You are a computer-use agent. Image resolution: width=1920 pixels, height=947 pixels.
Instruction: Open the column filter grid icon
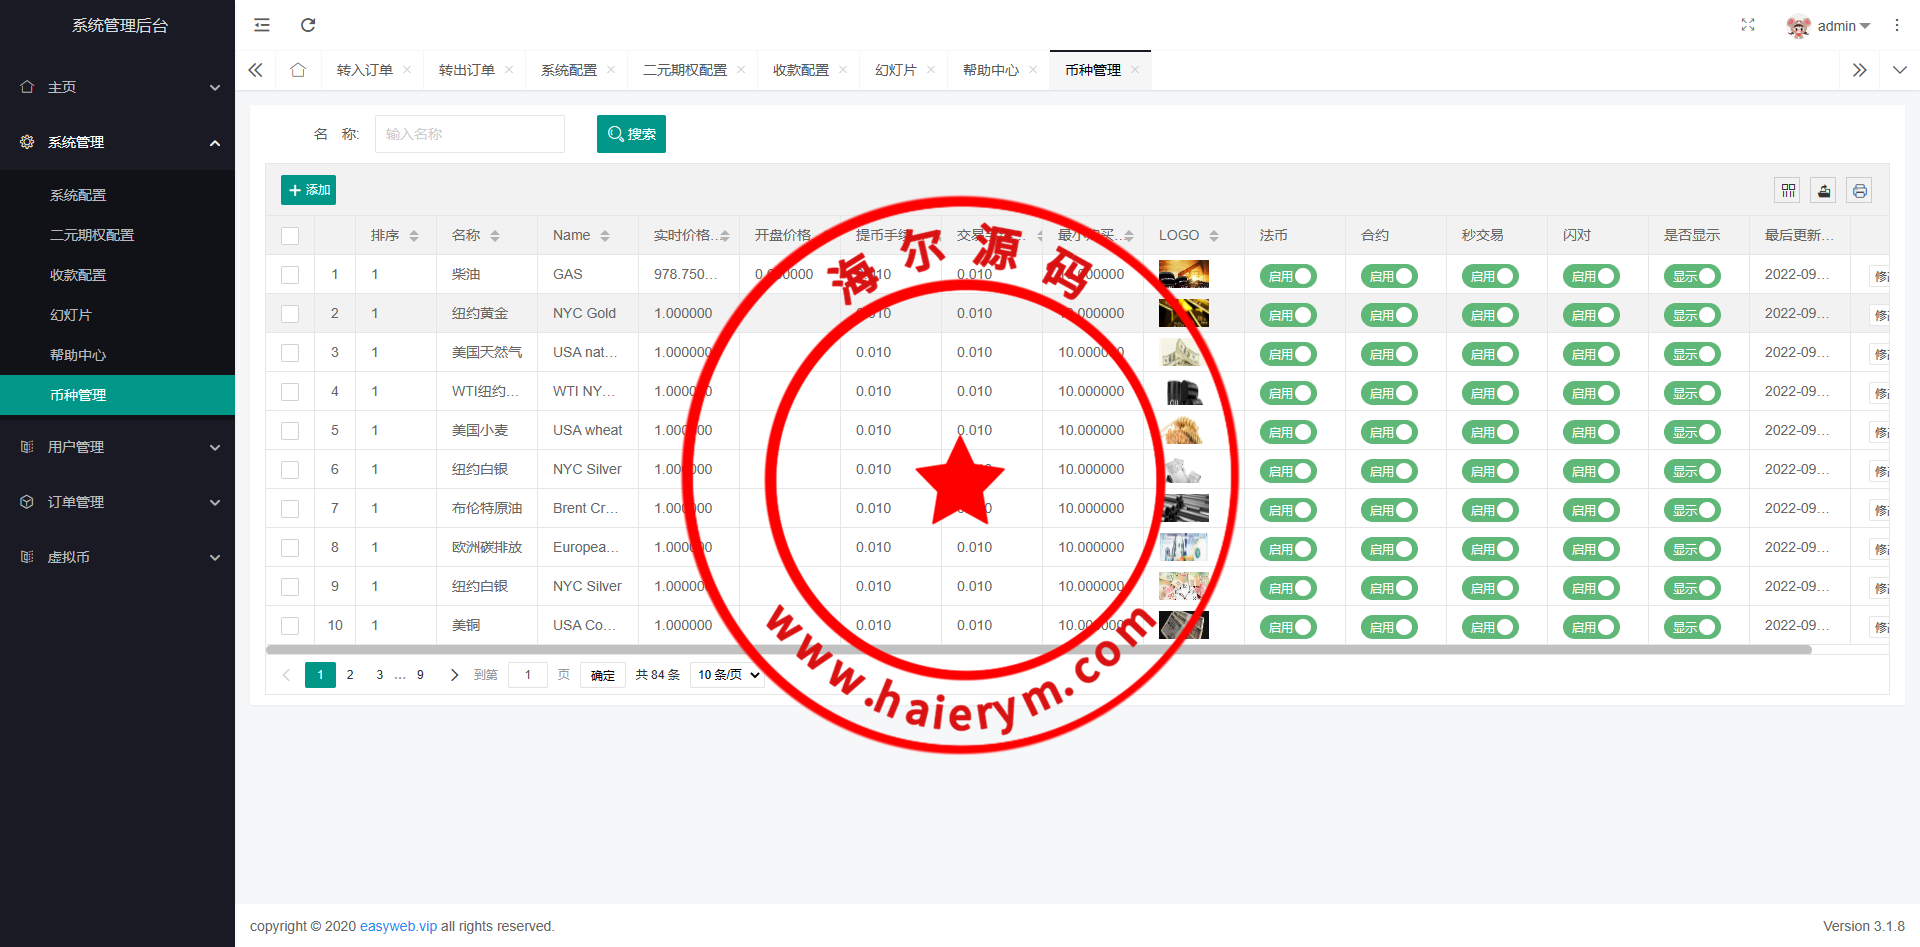(x=1788, y=190)
